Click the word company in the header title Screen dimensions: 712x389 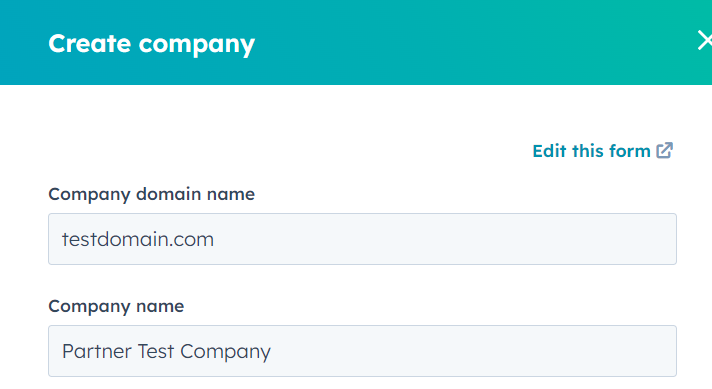coord(197,45)
